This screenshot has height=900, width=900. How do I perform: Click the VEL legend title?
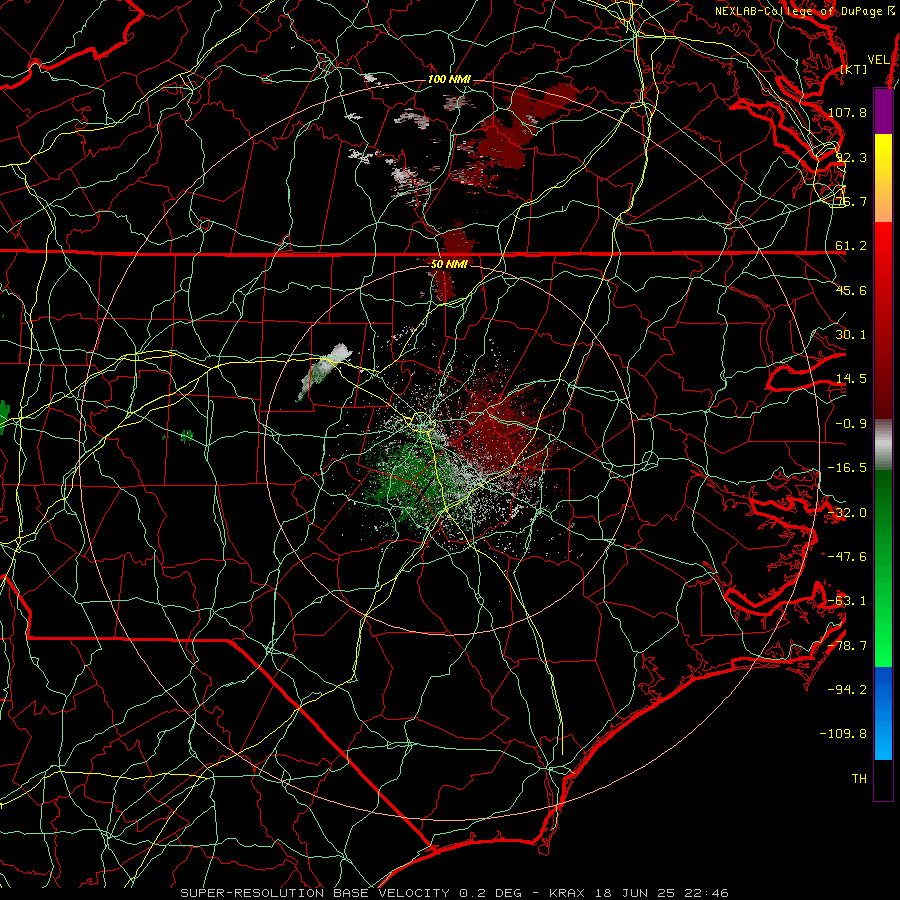[879, 60]
